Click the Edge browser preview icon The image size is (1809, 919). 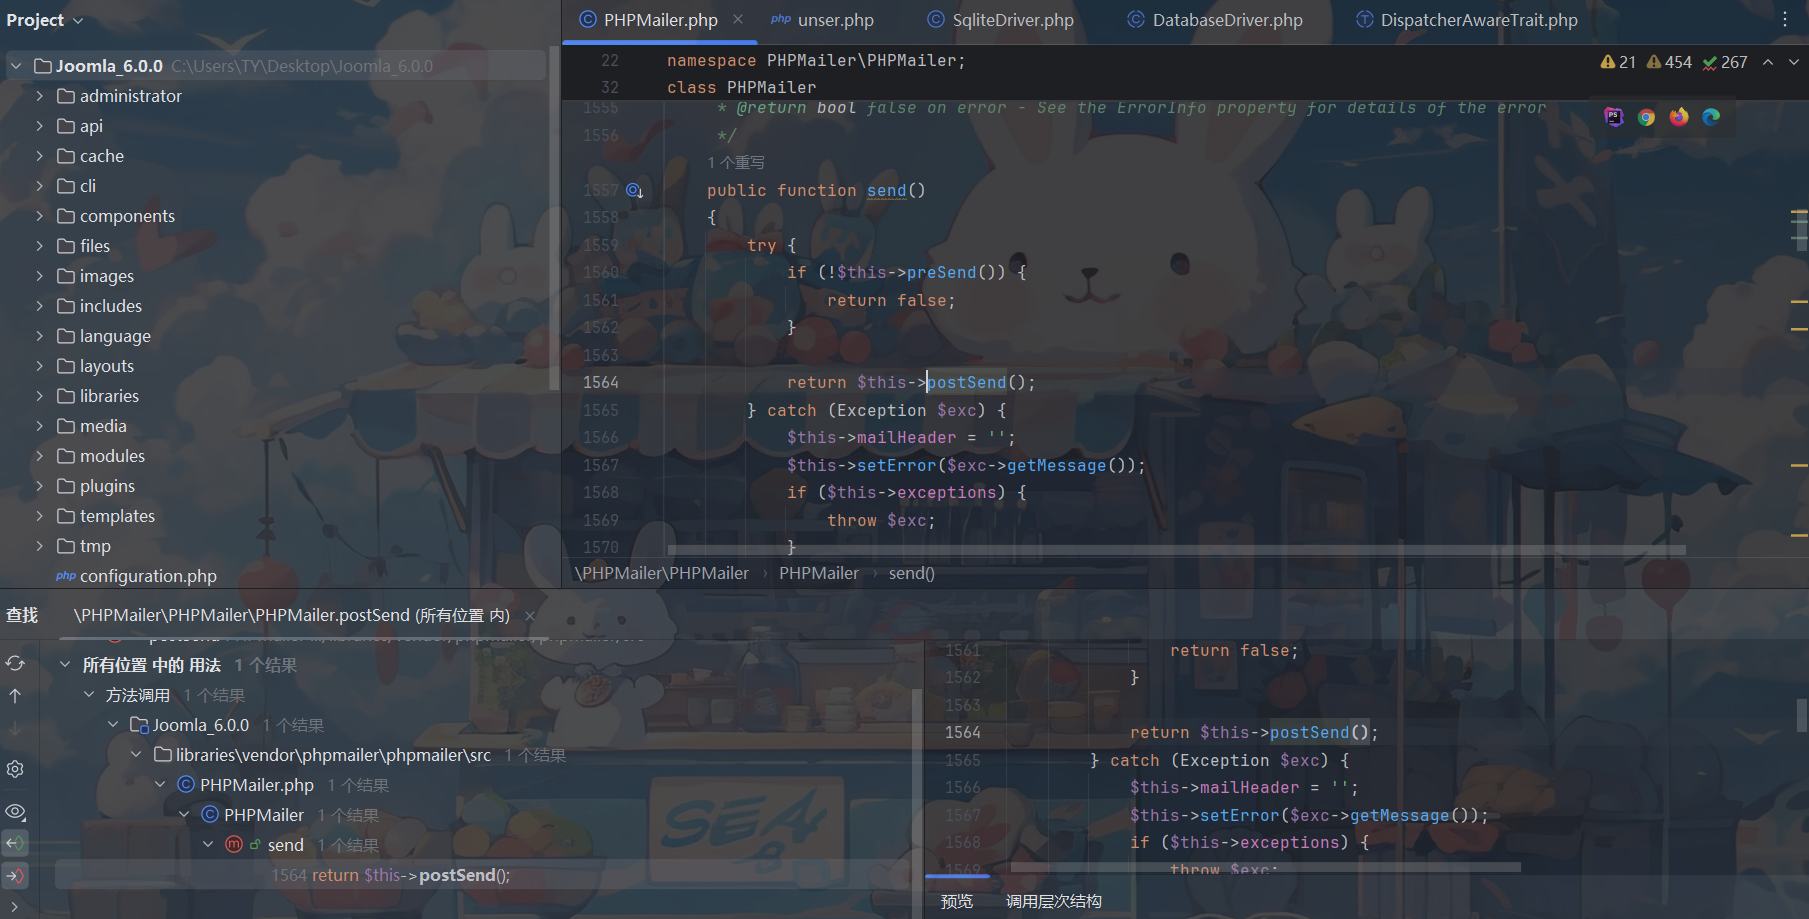click(1711, 117)
